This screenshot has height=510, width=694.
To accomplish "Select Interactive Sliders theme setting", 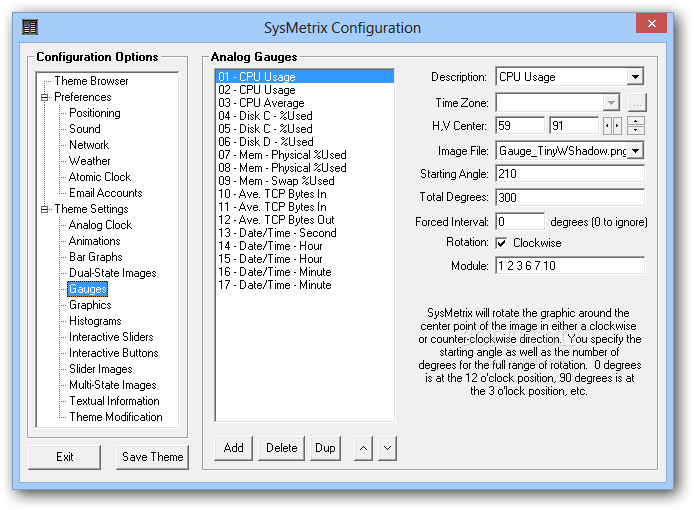I will [x=111, y=337].
